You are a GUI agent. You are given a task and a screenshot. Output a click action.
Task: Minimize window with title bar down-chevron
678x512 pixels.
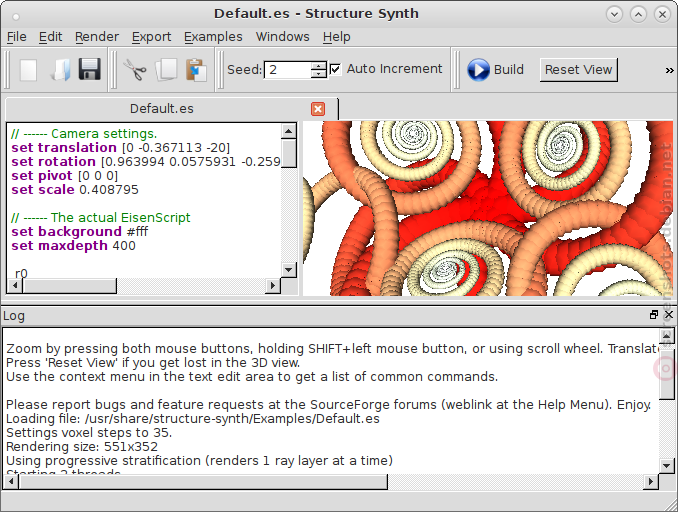(x=614, y=14)
